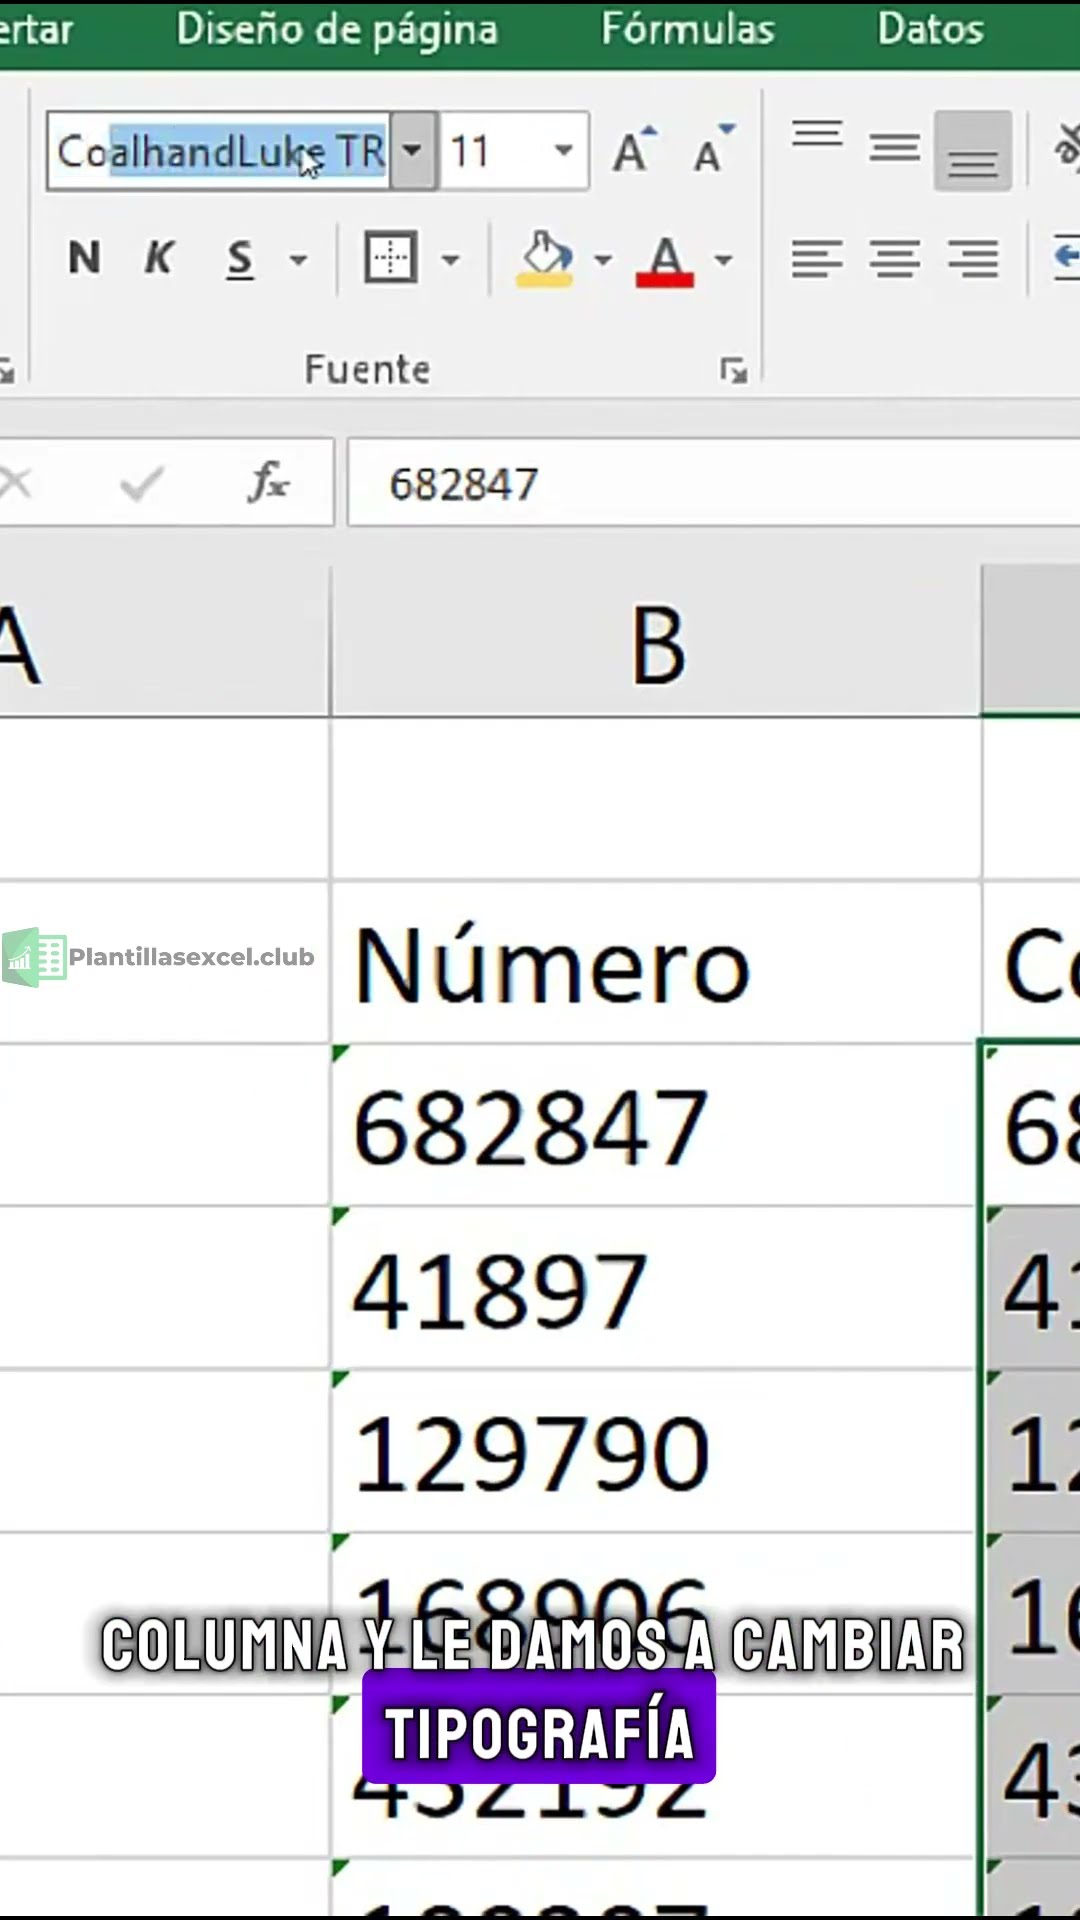The image size is (1080, 1920).
Task: Select column B header
Action: [x=656, y=644]
